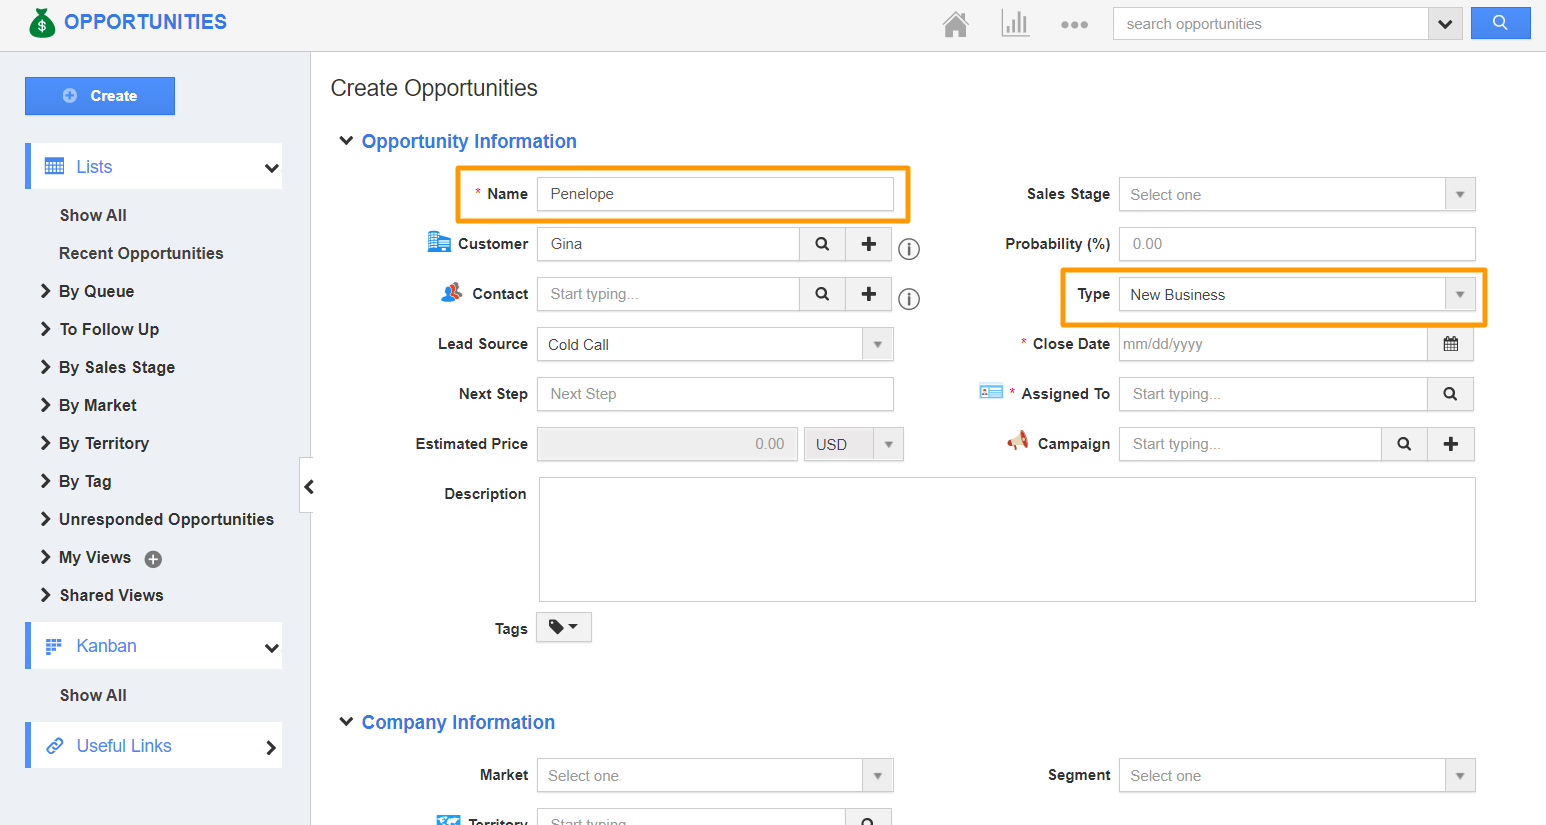Open the Close Date calendar picker
The height and width of the screenshot is (825, 1546).
click(1451, 344)
